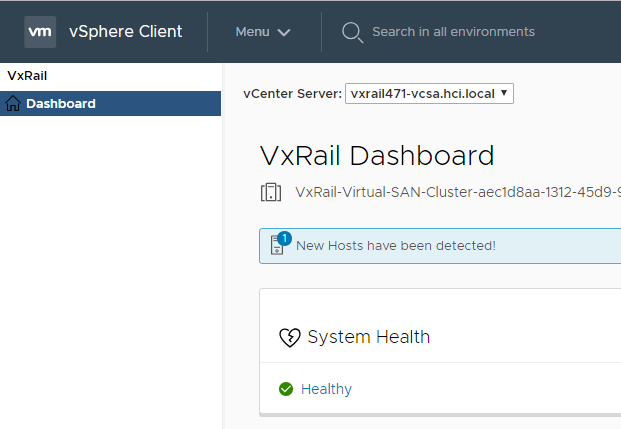Click the New Hosts have been detected banner
The height and width of the screenshot is (429, 621).
[x=440, y=246]
